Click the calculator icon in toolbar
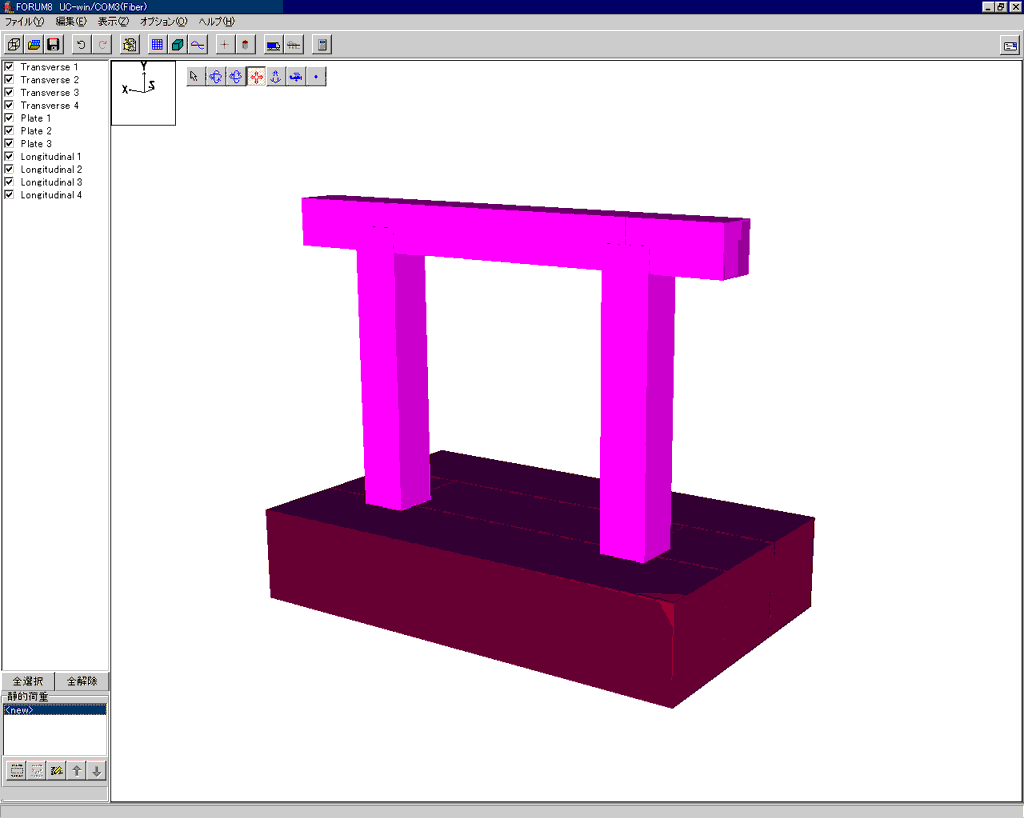 [x=321, y=44]
